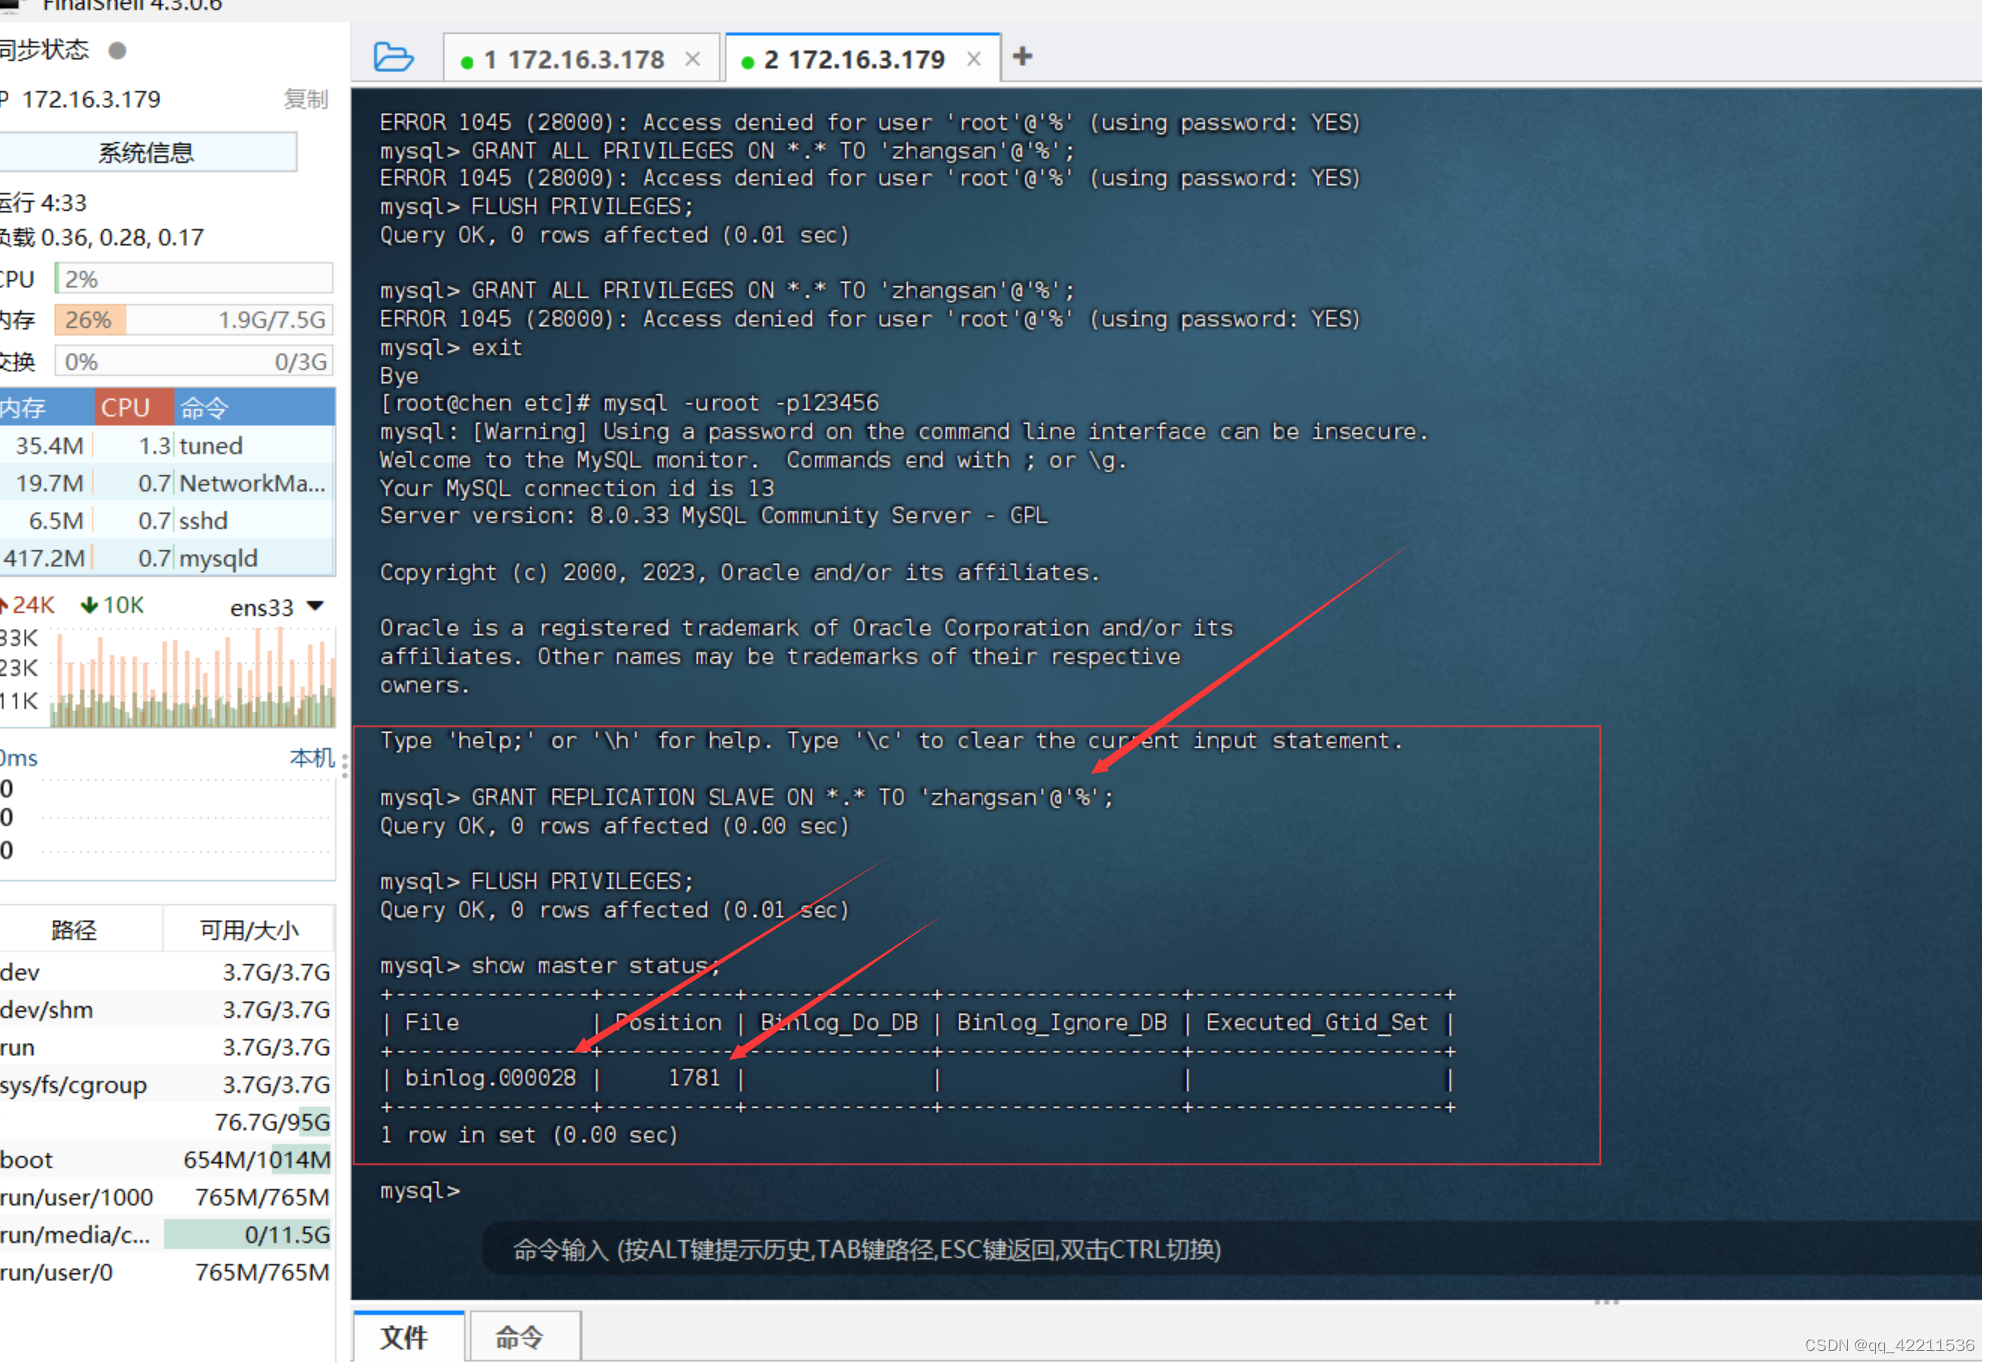The image size is (1990, 1363).
Task: Select the sshd process row
Action: [167, 521]
